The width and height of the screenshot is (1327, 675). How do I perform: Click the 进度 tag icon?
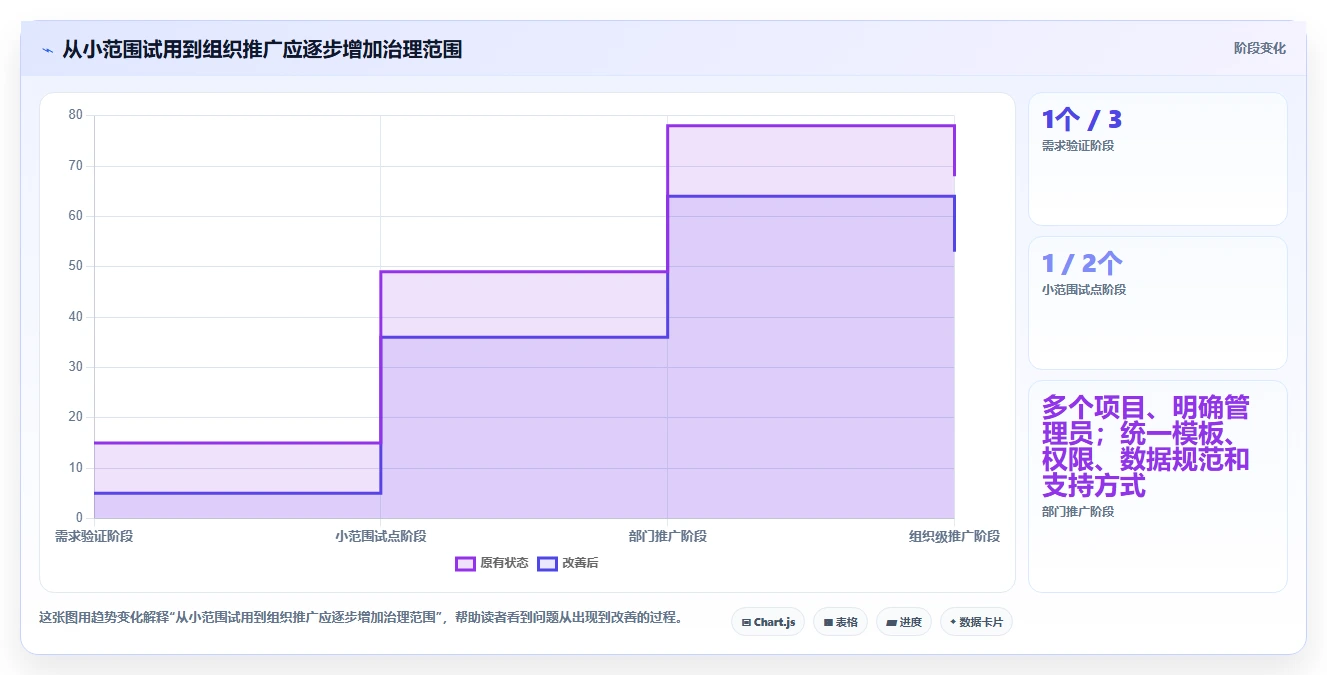coord(891,622)
